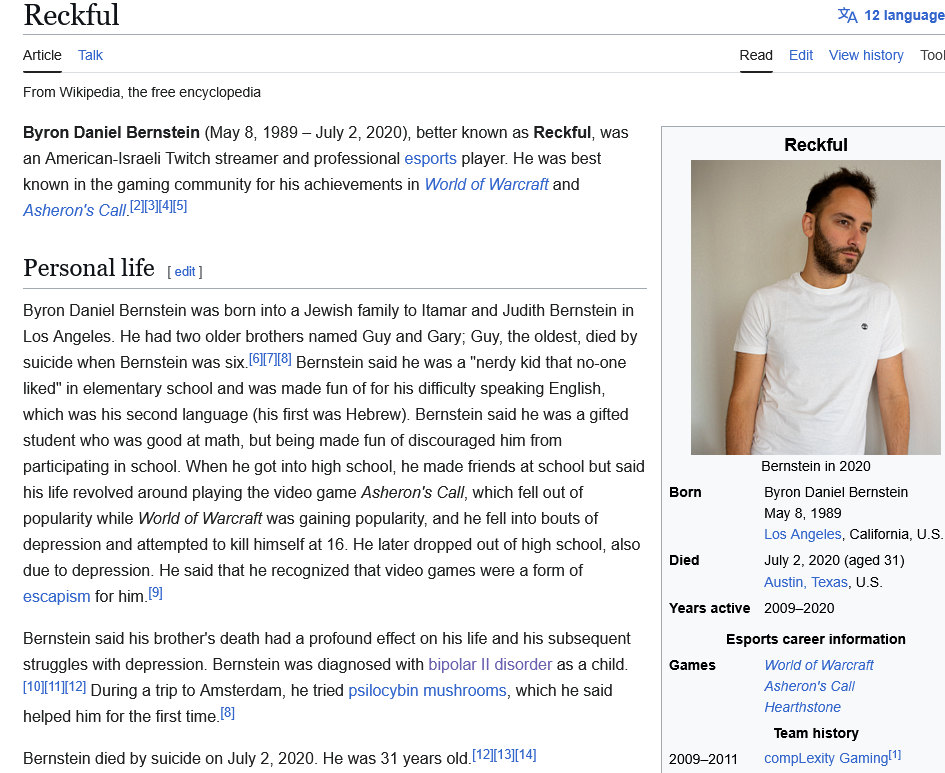945x773 pixels.
Task: Click the language translation icon
Action: click(848, 15)
